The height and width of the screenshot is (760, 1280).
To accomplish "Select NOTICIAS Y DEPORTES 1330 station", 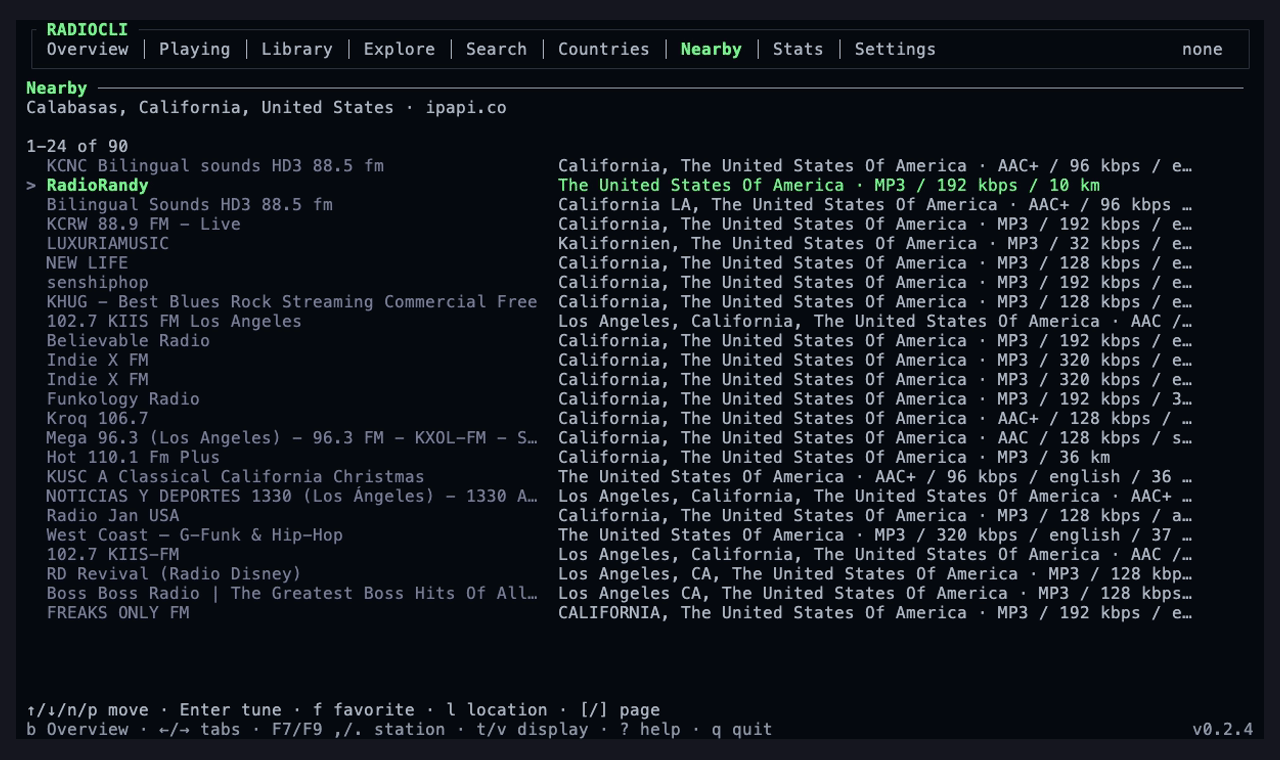I will 619,496.
